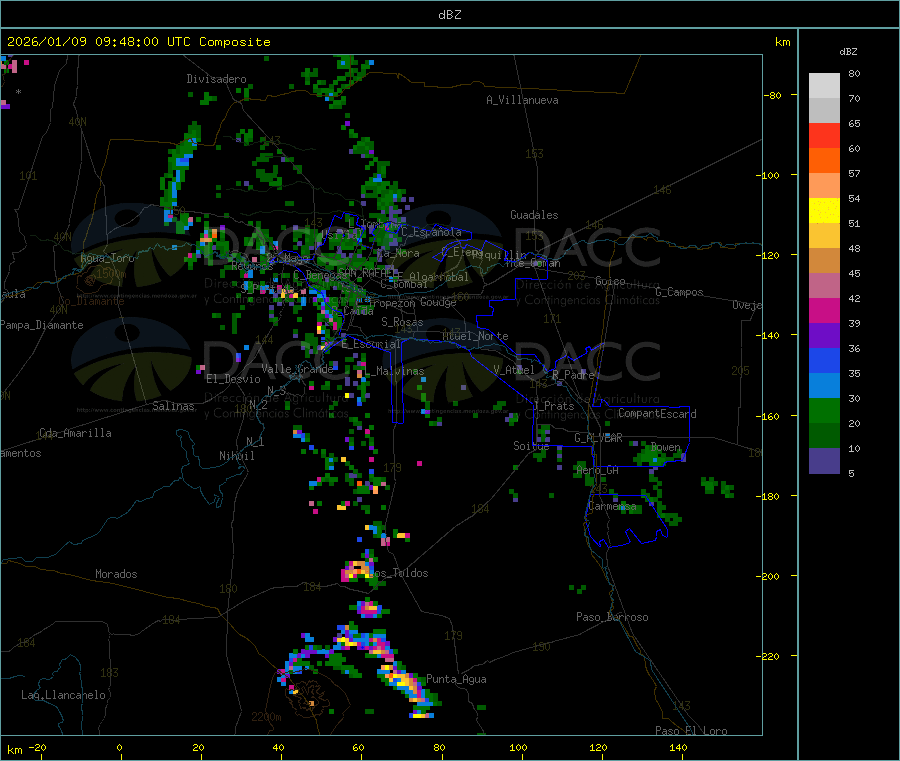Click the G_Campos label
Image resolution: width=900 pixels, height=761 pixels.
(x=680, y=292)
